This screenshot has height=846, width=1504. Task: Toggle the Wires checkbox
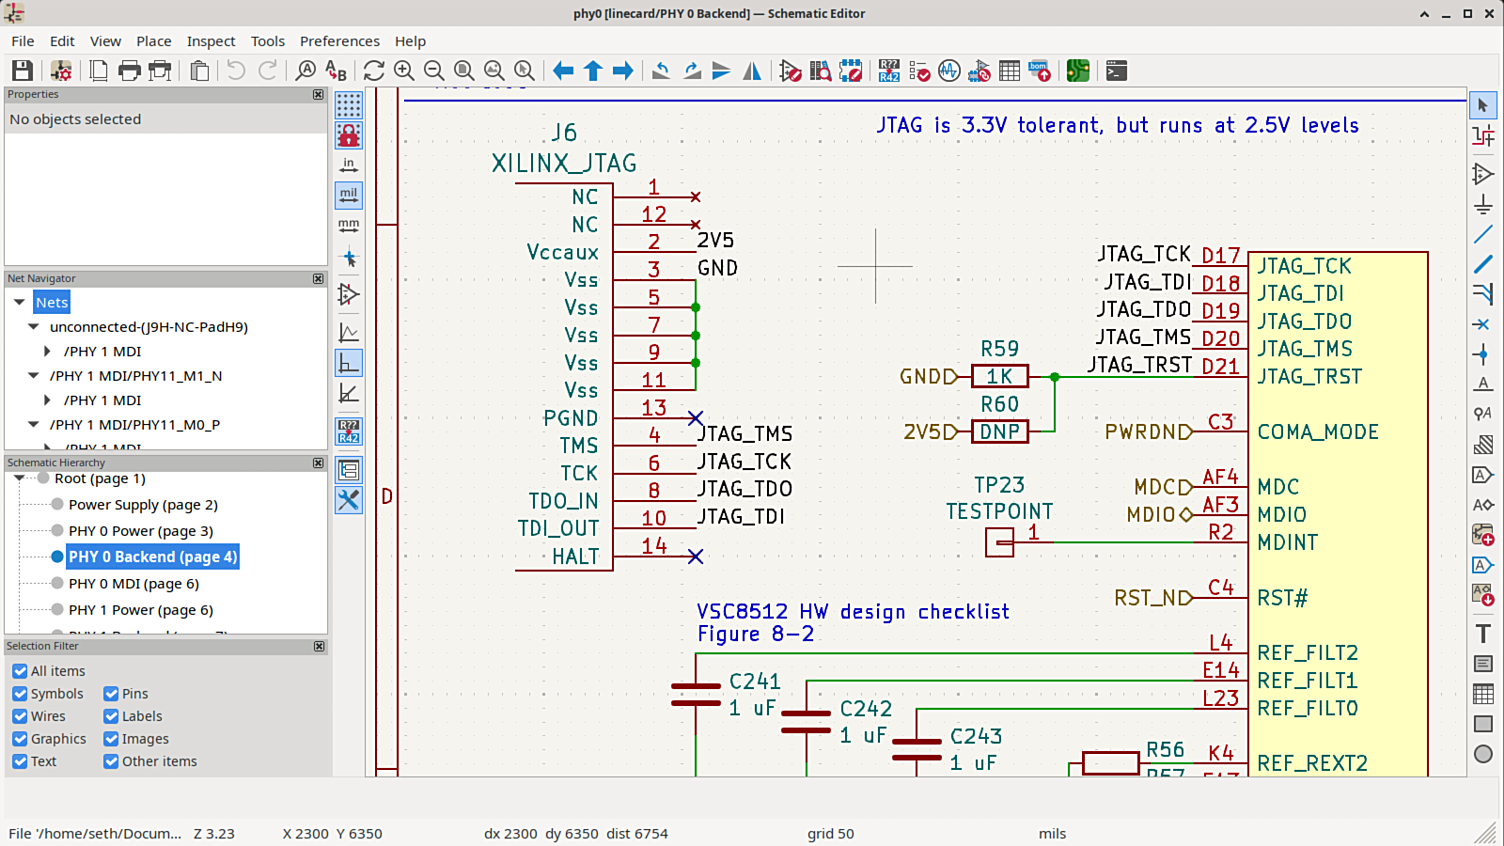point(20,717)
